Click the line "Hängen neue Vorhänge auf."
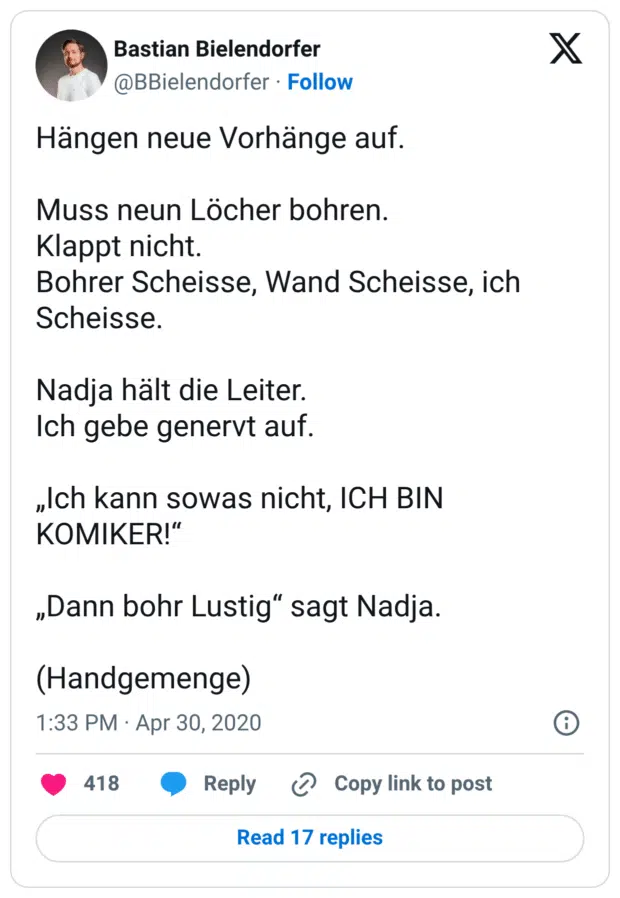Viewport: 620px width, 898px height. click(x=220, y=139)
